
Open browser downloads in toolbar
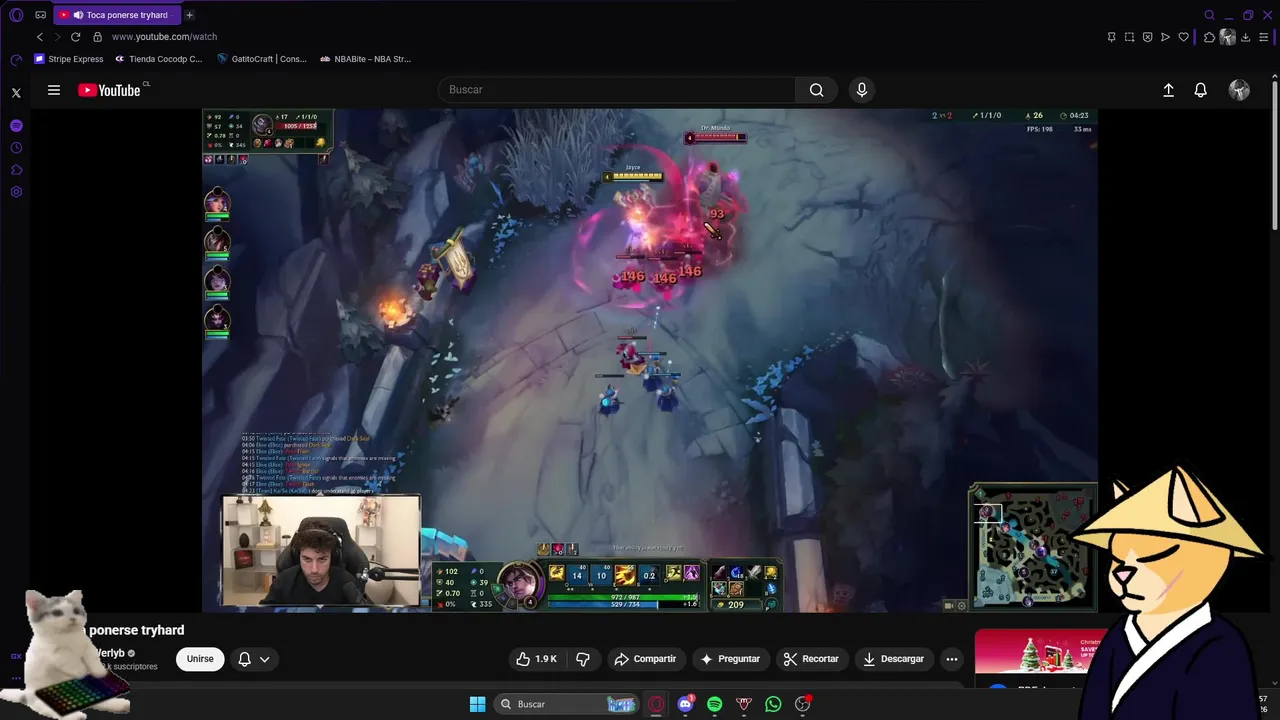[x=1246, y=37]
